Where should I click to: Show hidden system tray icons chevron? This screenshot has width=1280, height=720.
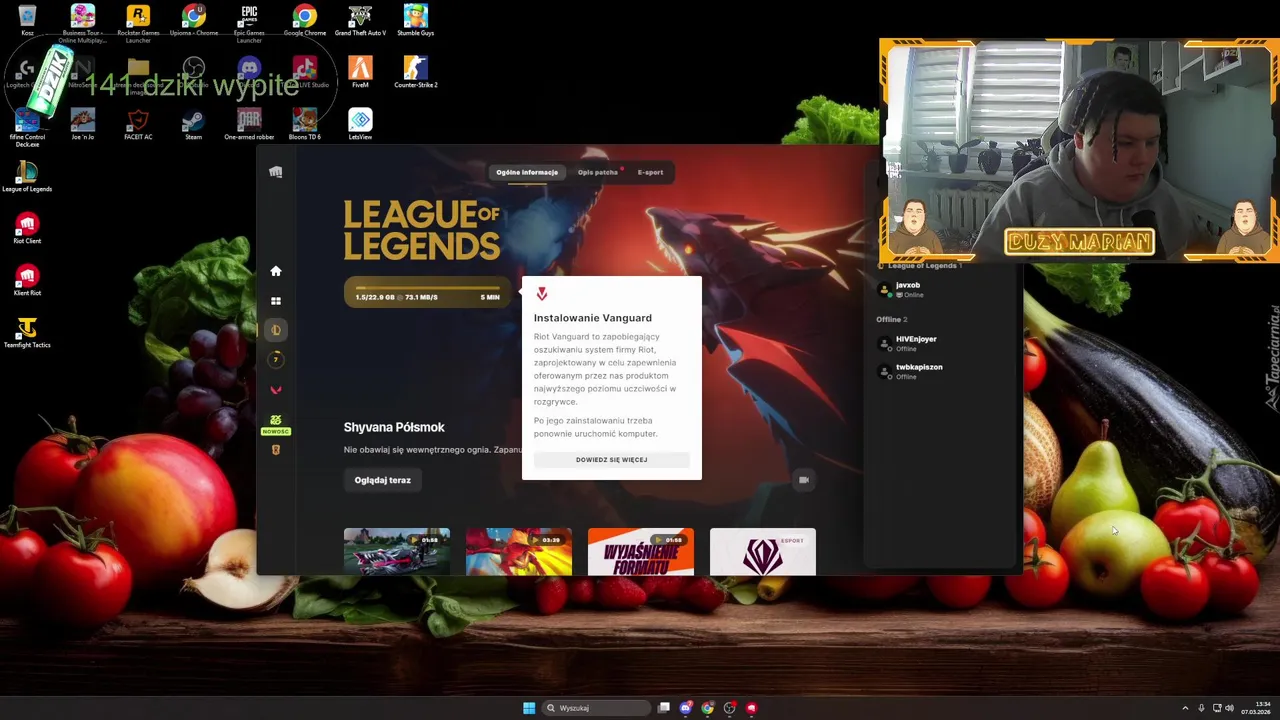tap(1185, 708)
